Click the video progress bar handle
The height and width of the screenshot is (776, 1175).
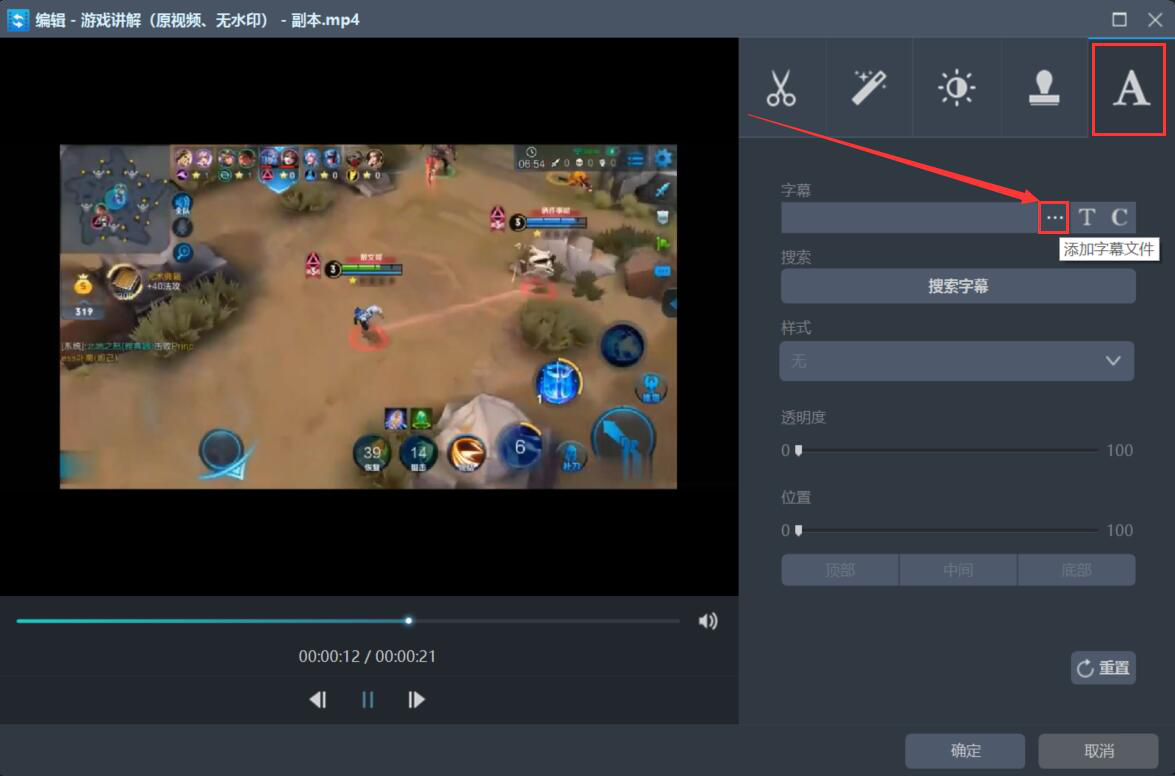point(408,621)
